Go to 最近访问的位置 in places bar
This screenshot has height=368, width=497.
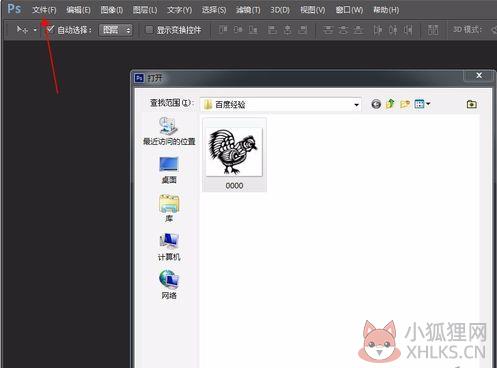click(169, 131)
